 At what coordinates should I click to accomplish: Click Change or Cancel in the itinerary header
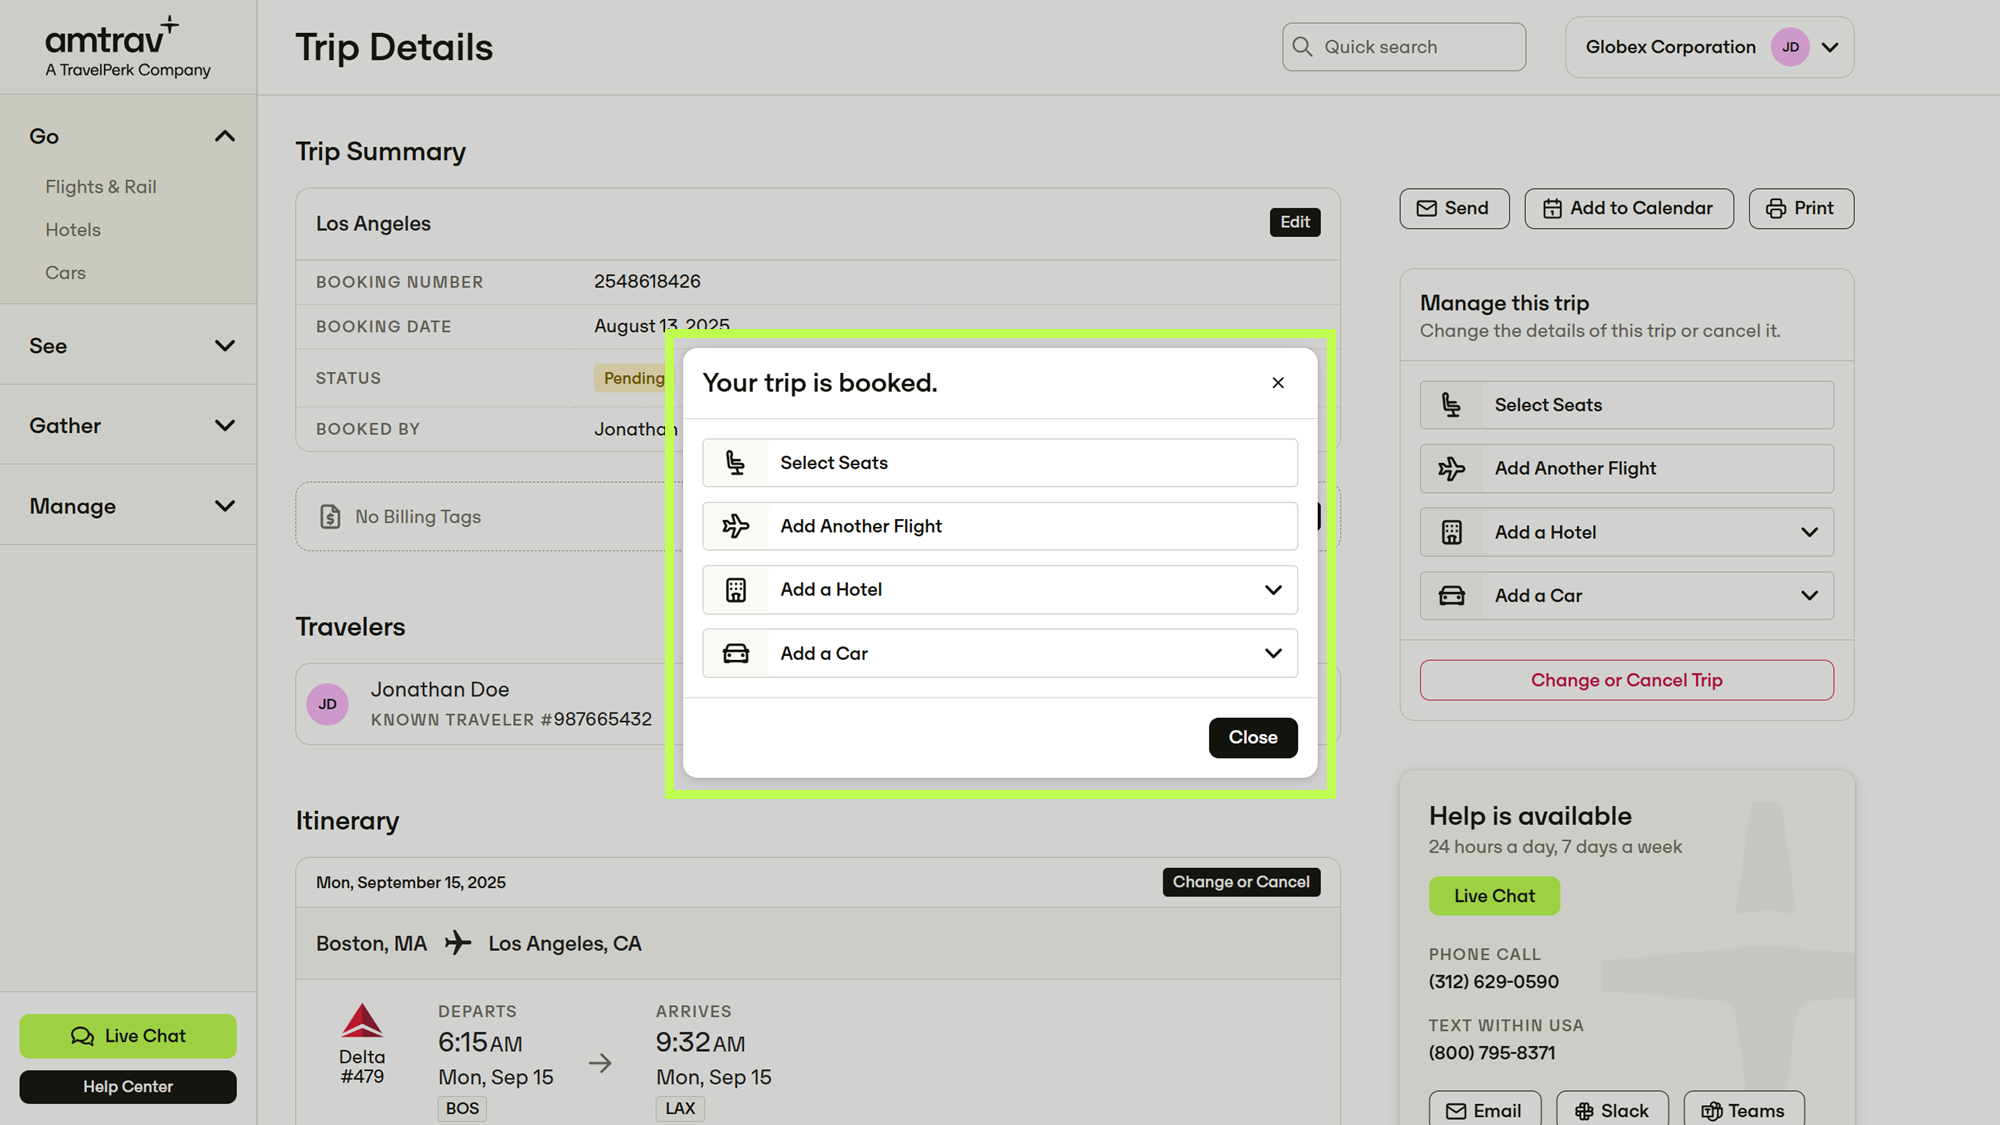pos(1241,882)
